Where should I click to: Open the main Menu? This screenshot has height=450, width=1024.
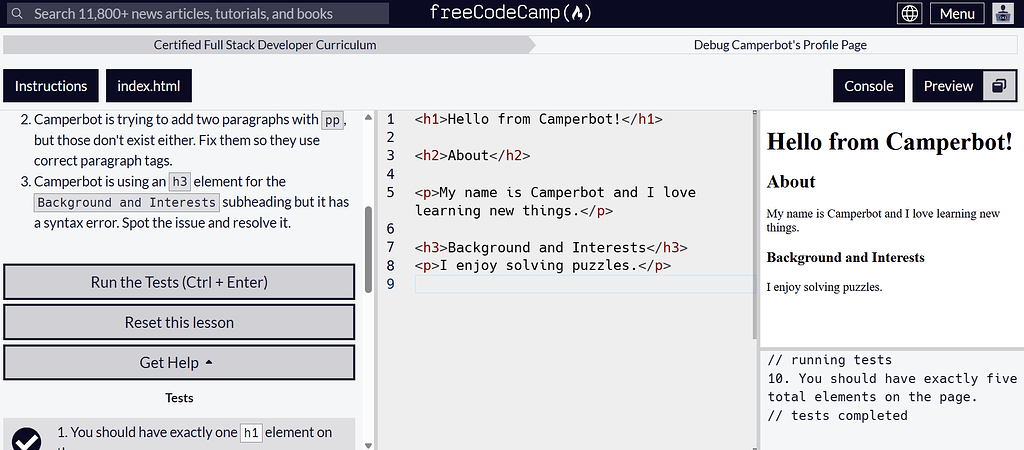pos(957,14)
